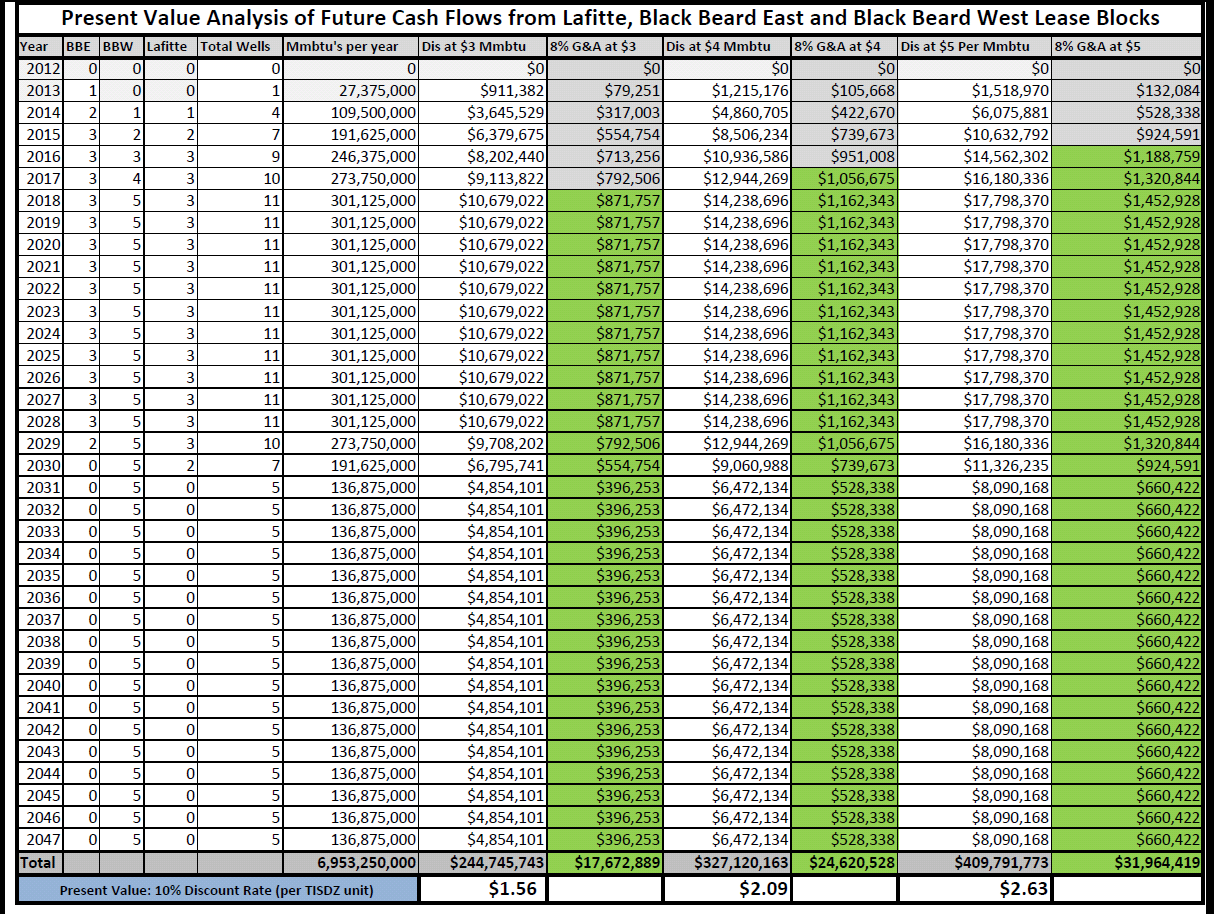Click the cell '$871,757' in row 2022
The height and width of the screenshot is (914, 1214).
pos(605,289)
